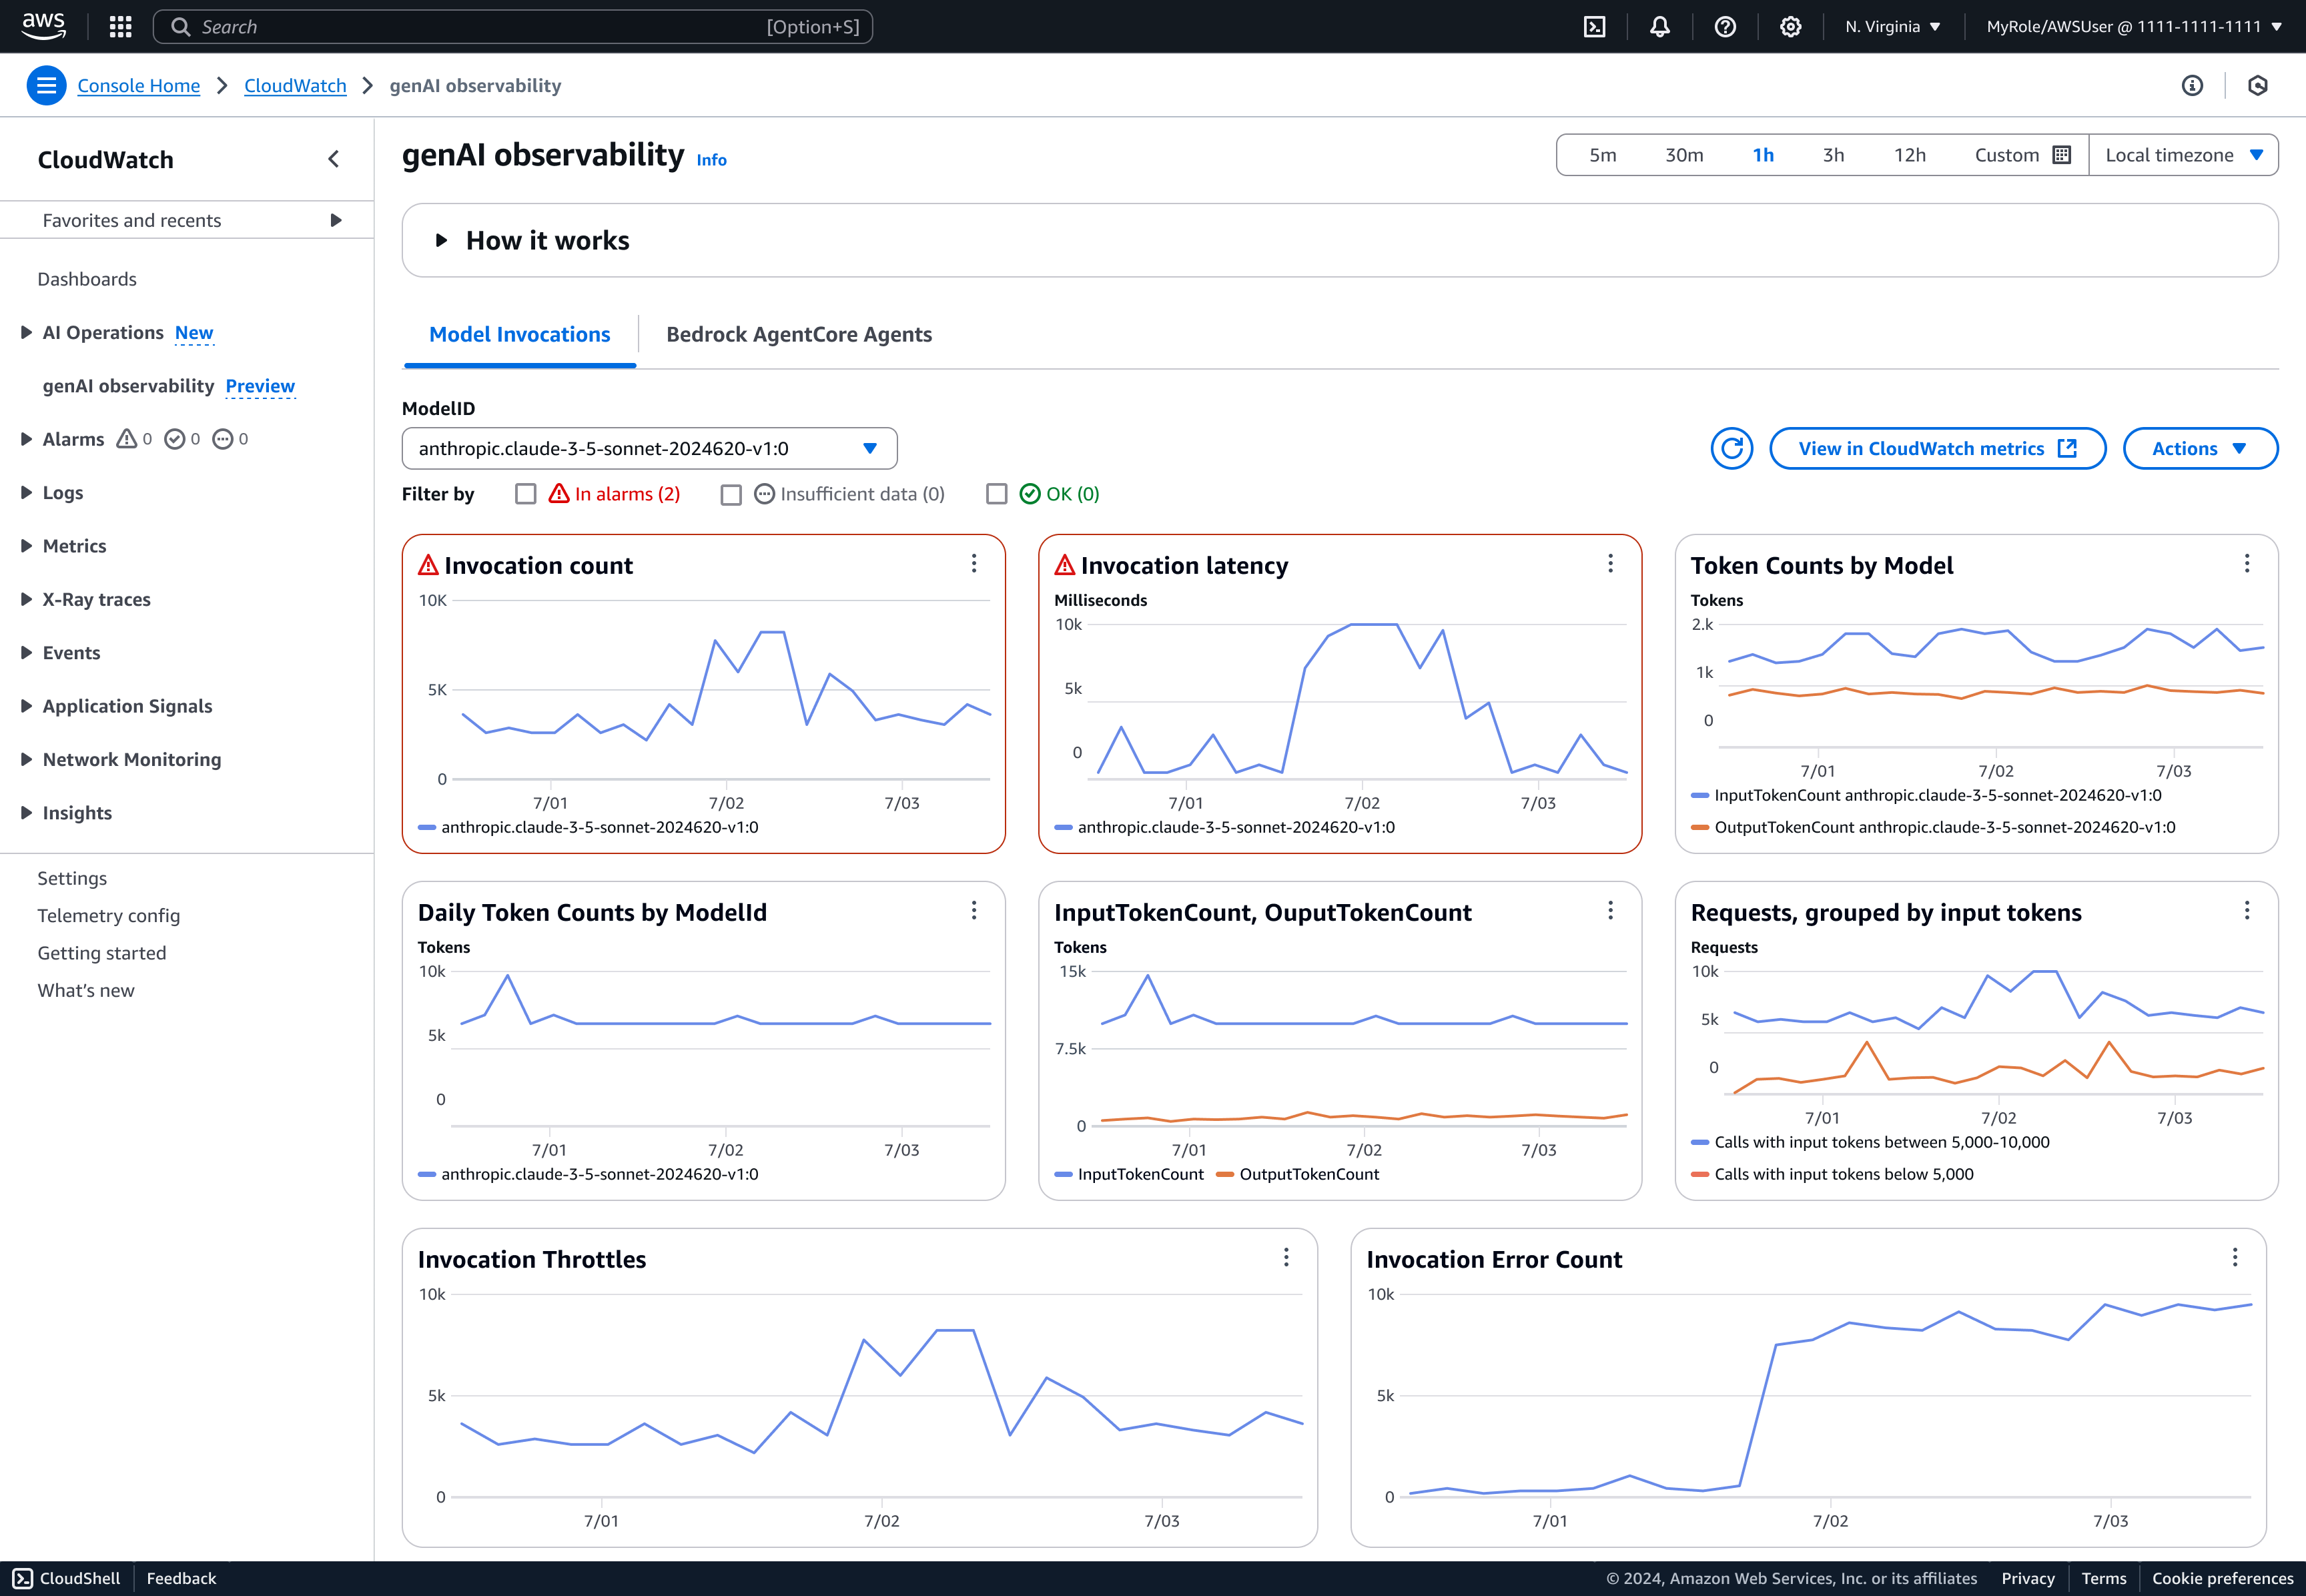Switch to the Bedrock AgentCore Agents tab
The width and height of the screenshot is (2306, 1596).
799,334
